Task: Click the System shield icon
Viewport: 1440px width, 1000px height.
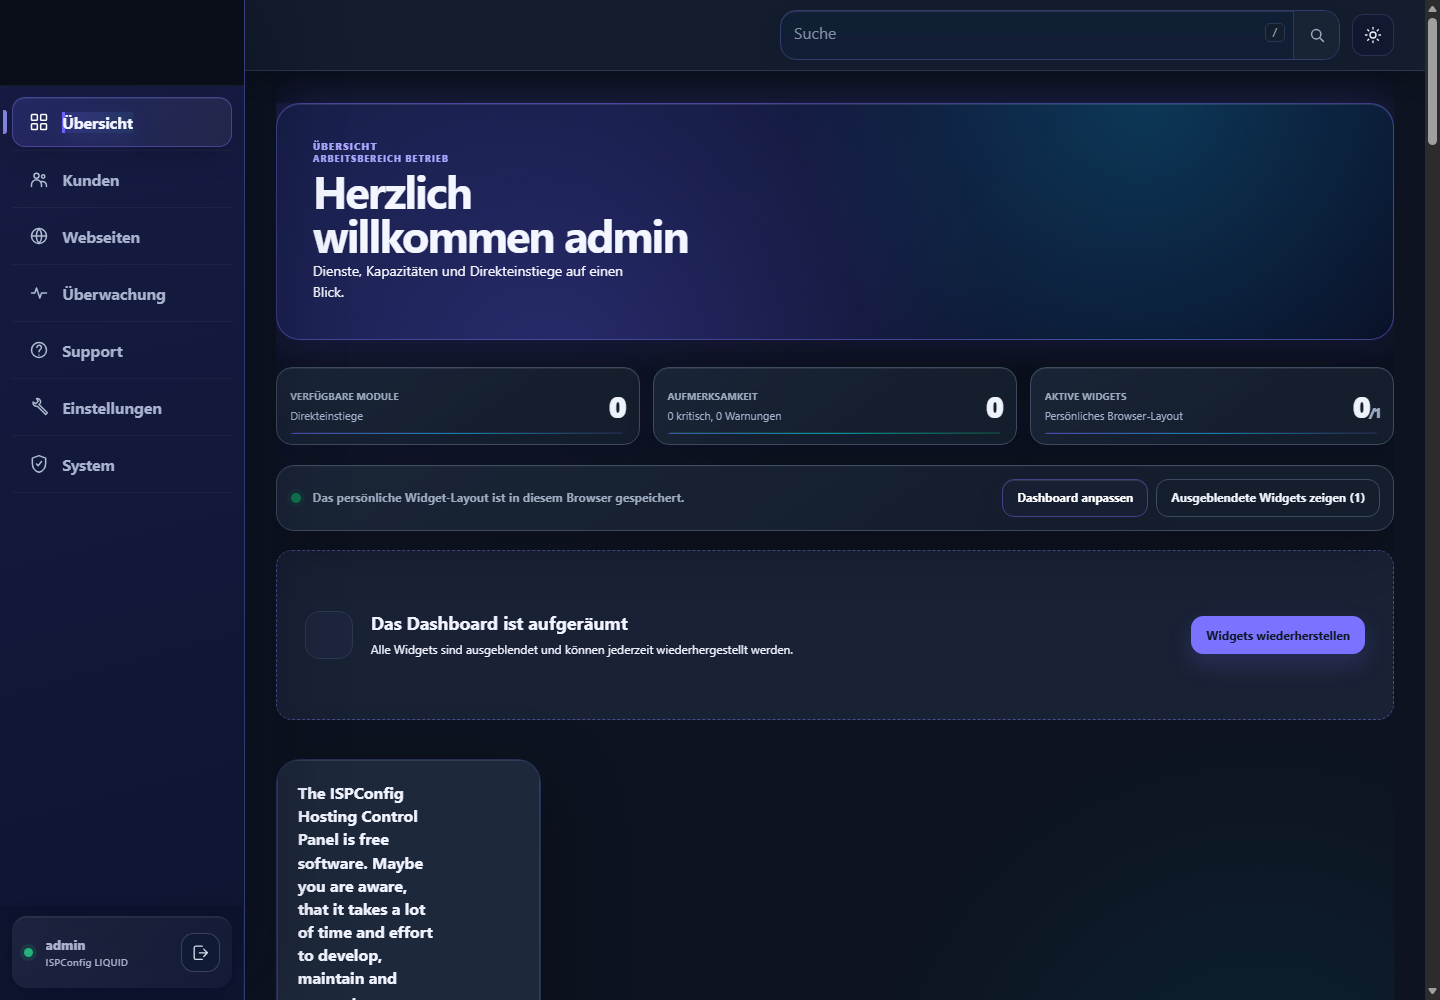Action: 39,465
